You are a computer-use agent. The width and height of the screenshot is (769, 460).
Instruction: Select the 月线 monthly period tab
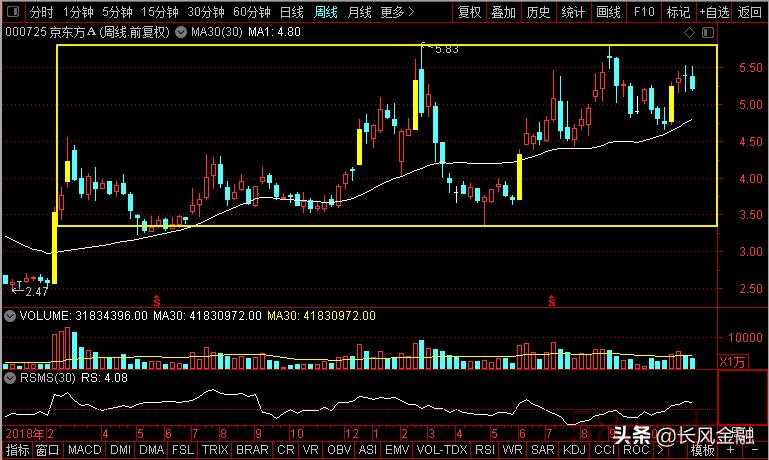point(359,13)
